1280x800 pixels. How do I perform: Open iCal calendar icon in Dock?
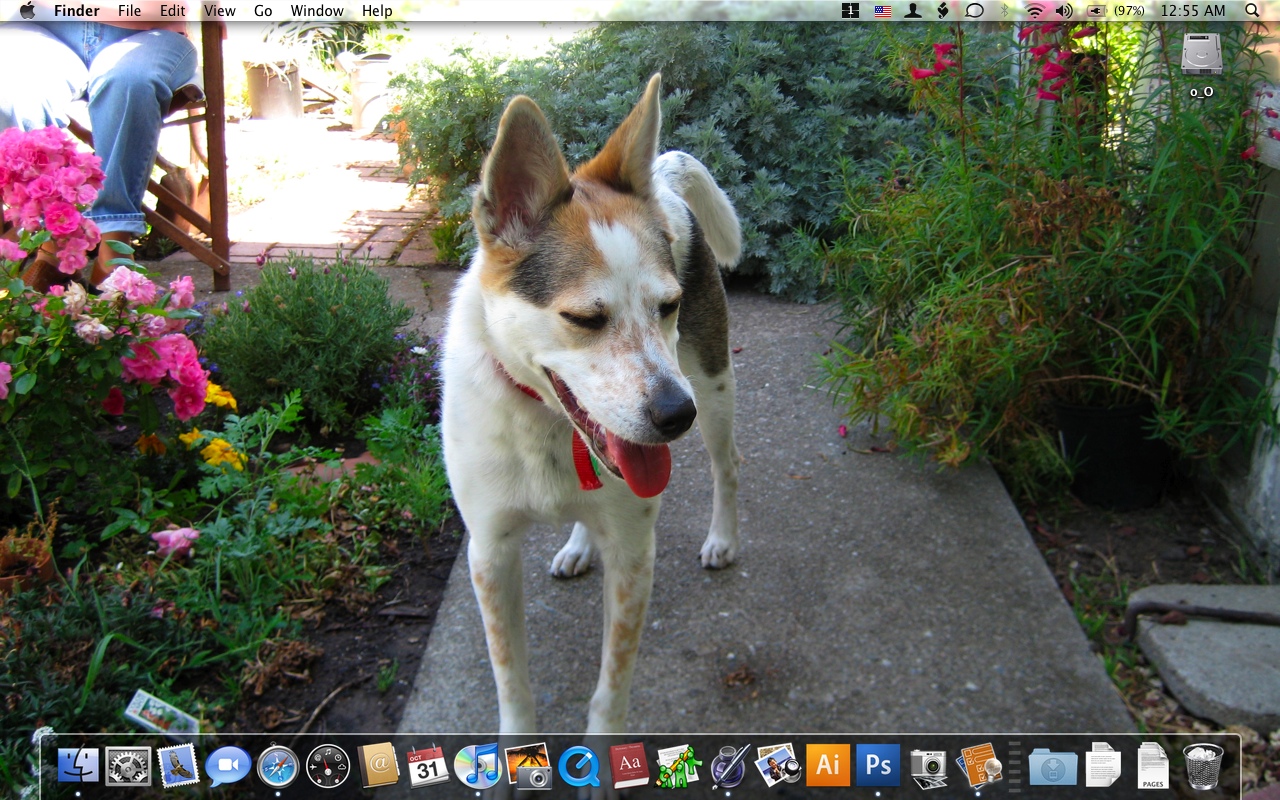pos(428,766)
